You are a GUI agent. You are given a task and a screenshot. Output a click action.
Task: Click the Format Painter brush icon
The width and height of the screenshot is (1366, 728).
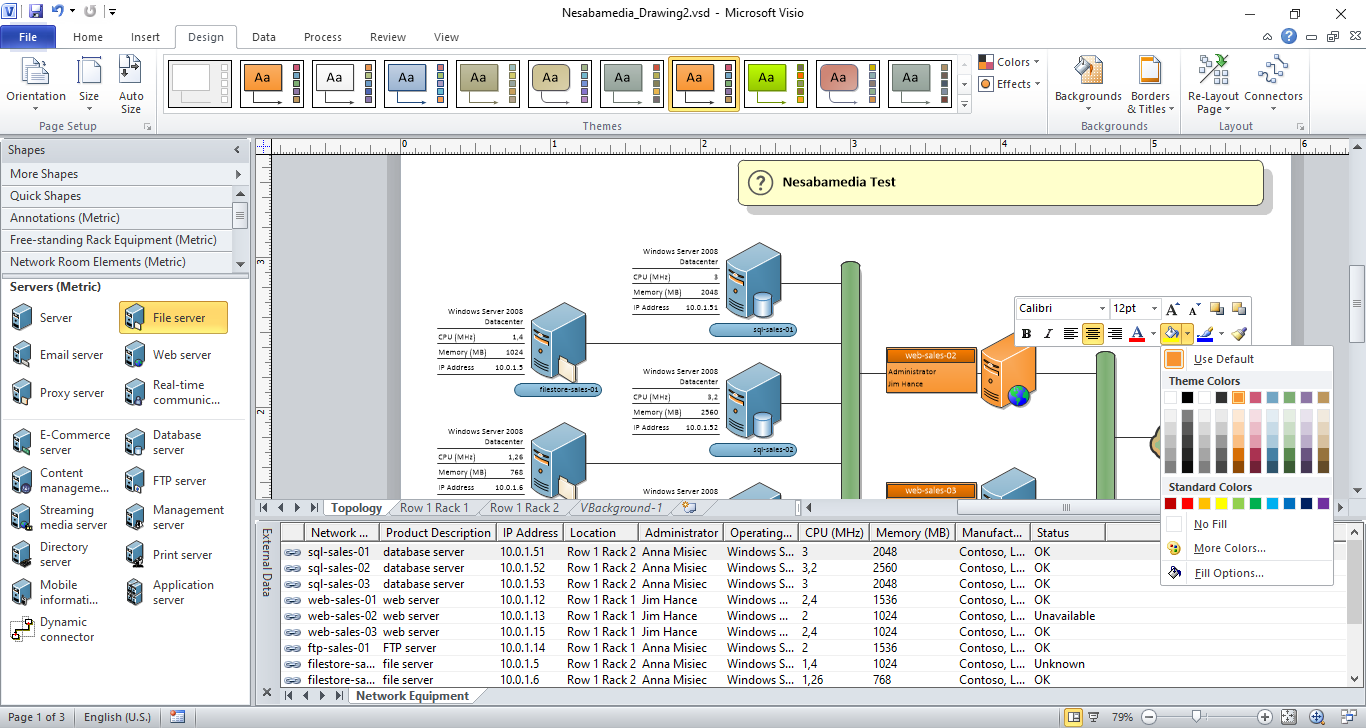[x=1239, y=333]
